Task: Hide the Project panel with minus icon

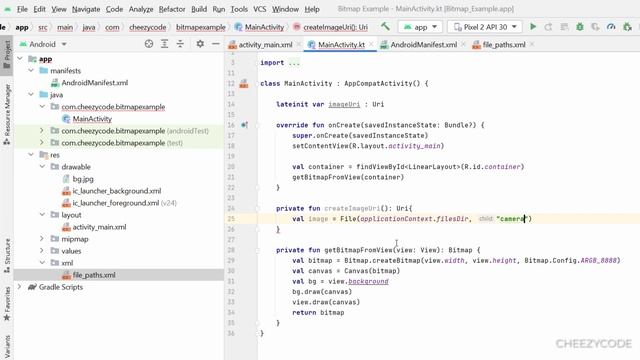Action: point(216,44)
